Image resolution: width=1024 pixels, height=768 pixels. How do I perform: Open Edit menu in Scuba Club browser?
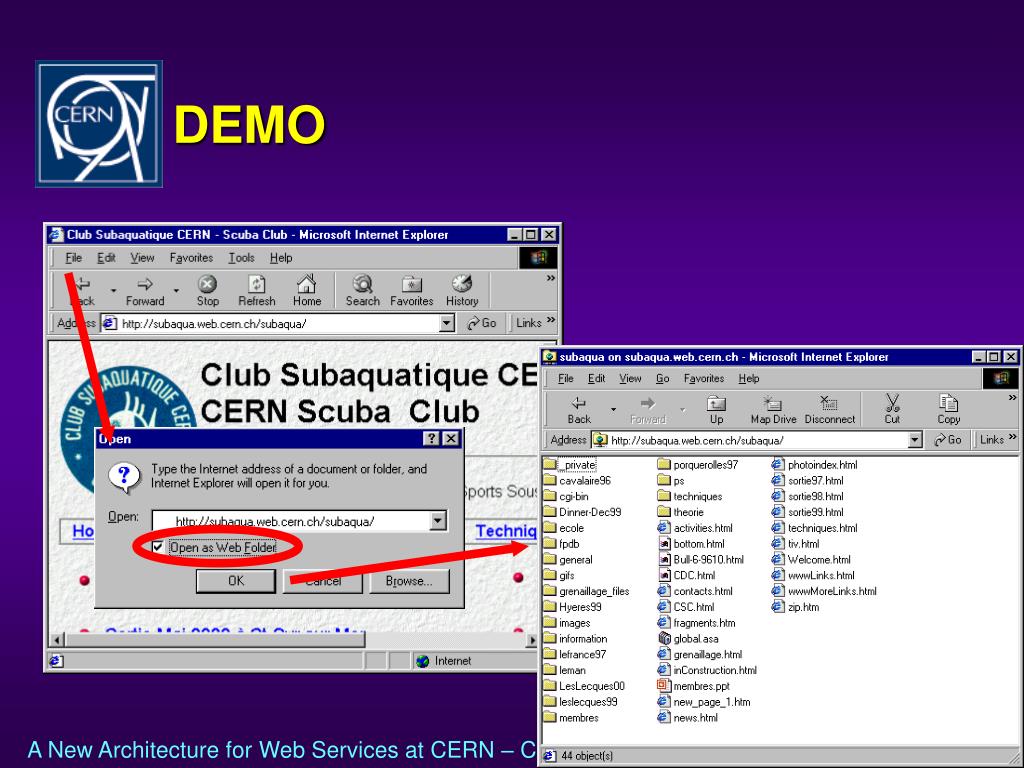coord(106,258)
